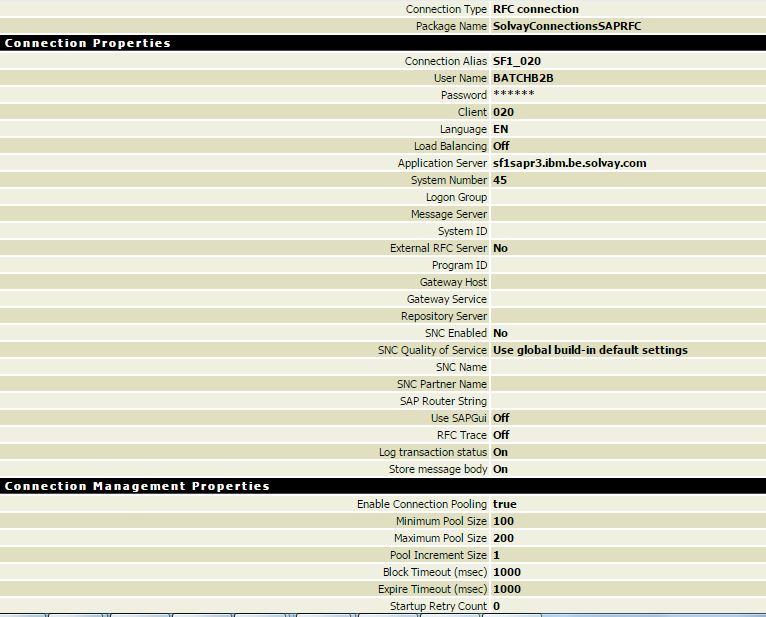
Task: Select the 'true' value for Connection Pooling
Action: tap(505, 504)
